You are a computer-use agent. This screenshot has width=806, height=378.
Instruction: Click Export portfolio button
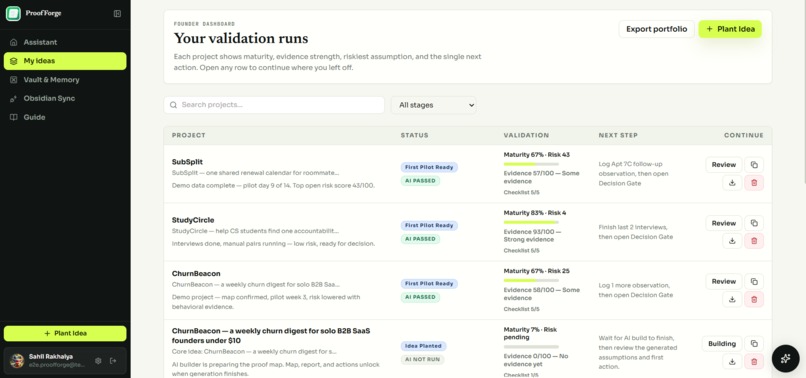(656, 29)
